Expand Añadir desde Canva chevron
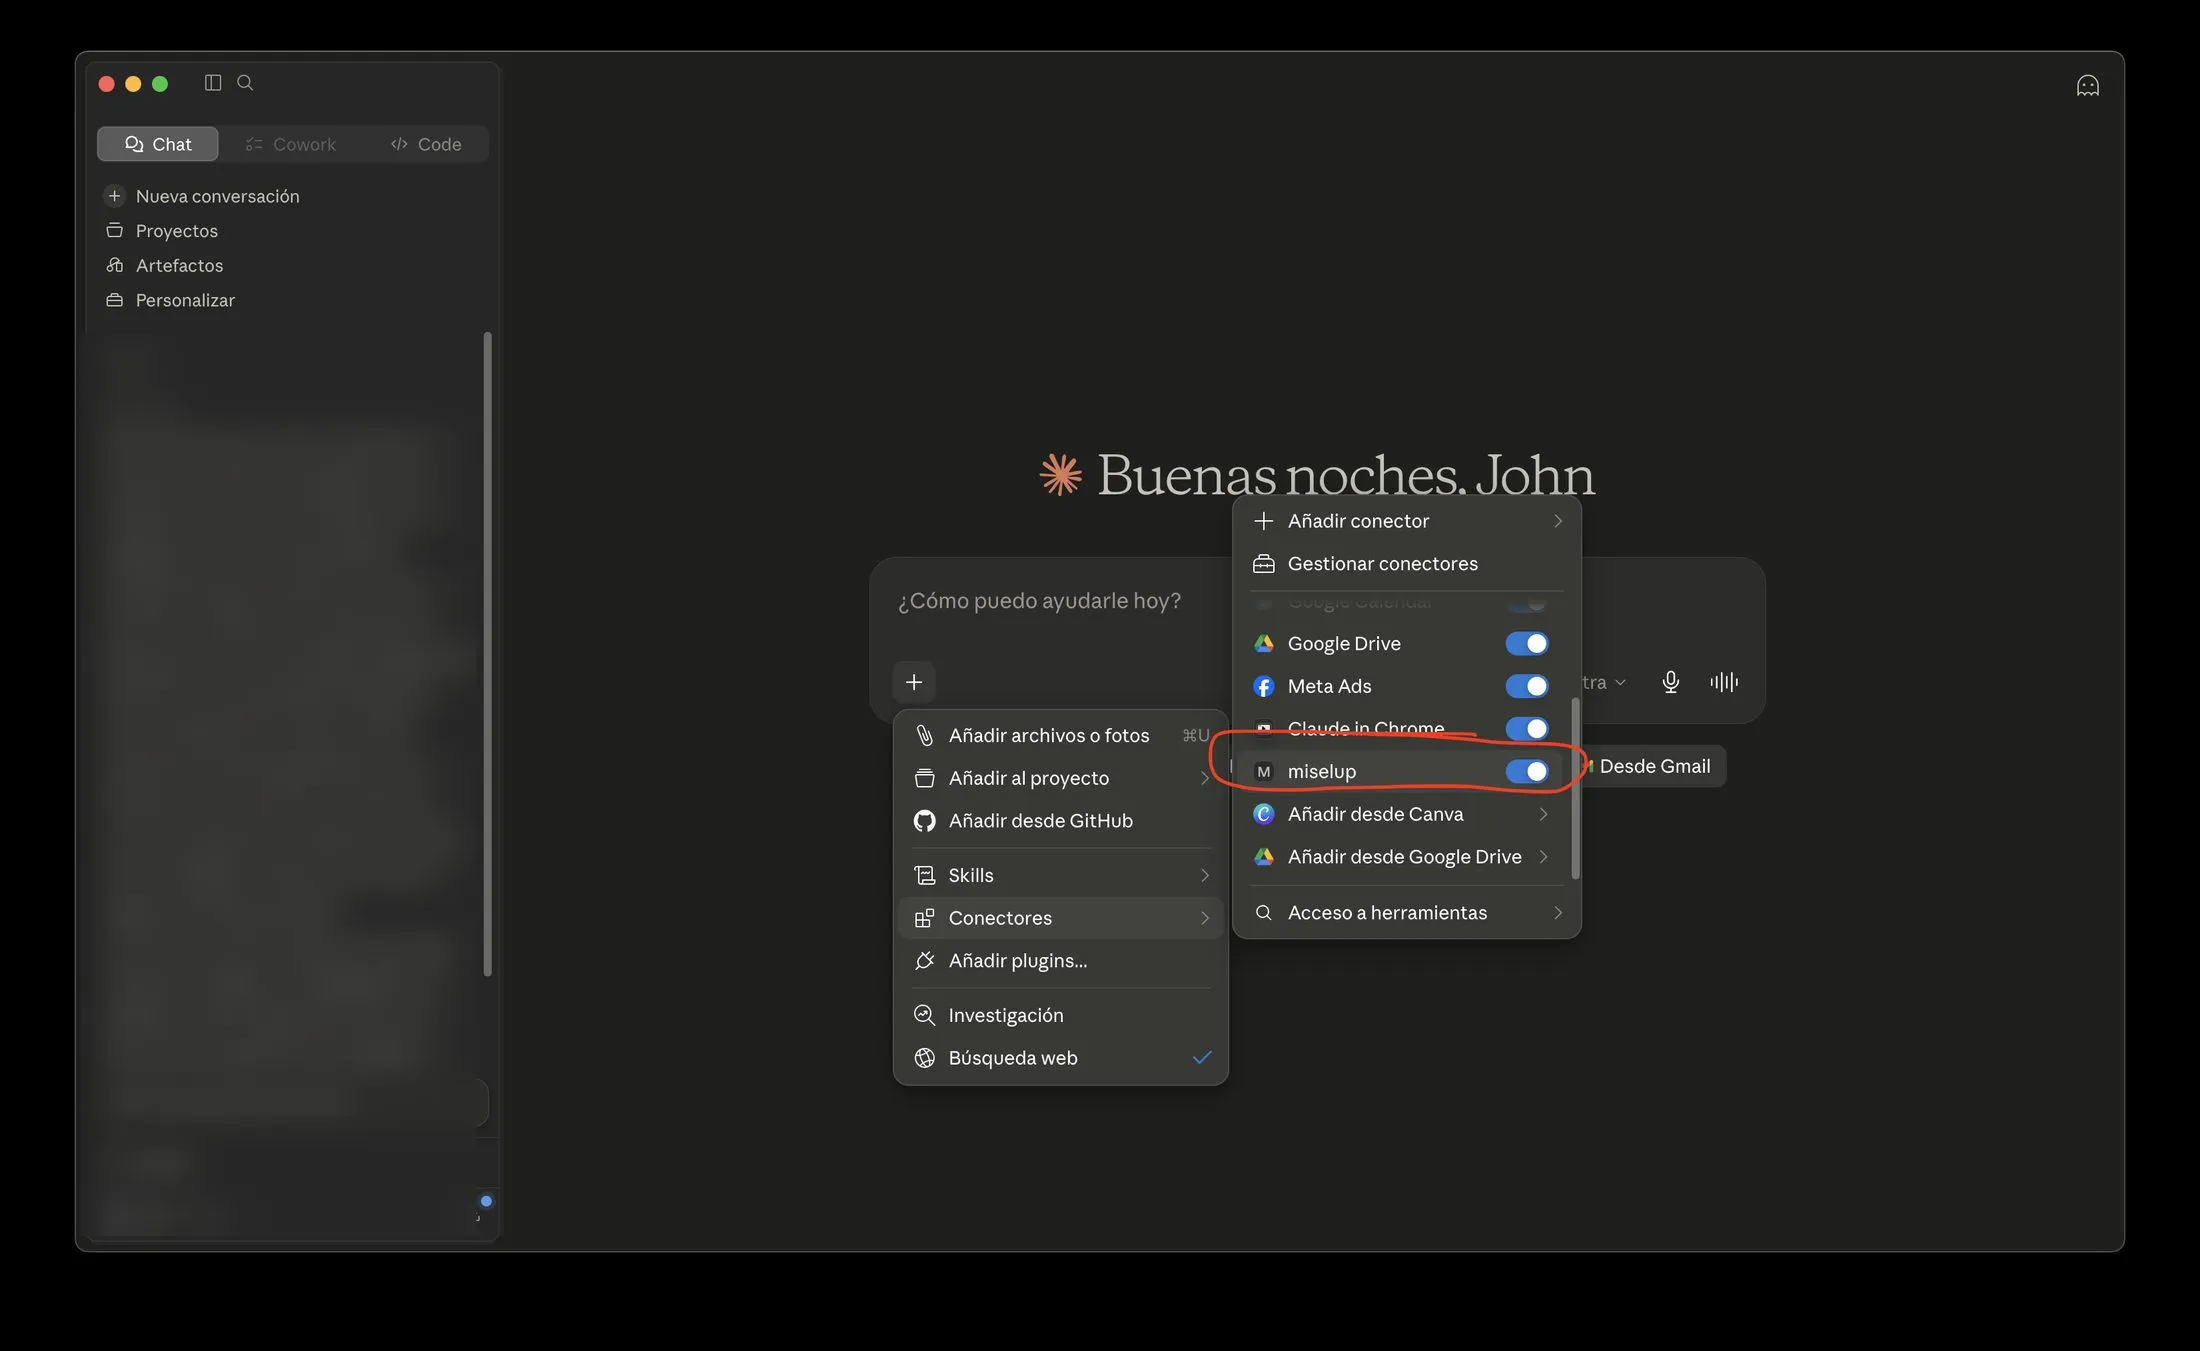 pyautogui.click(x=1543, y=814)
